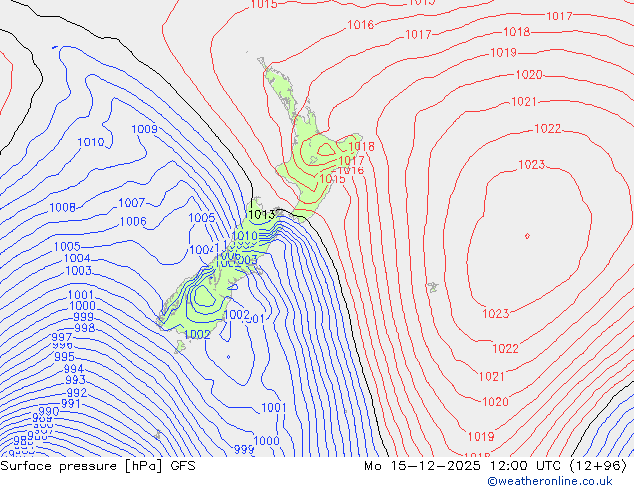
Task: Click the blue 997 isobar label
Action: click(x=62, y=337)
